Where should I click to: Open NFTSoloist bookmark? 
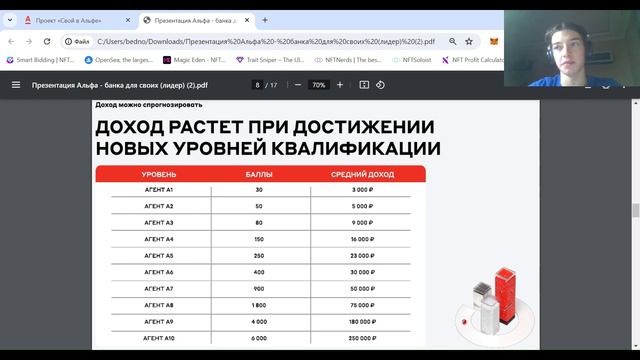click(x=412, y=60)
